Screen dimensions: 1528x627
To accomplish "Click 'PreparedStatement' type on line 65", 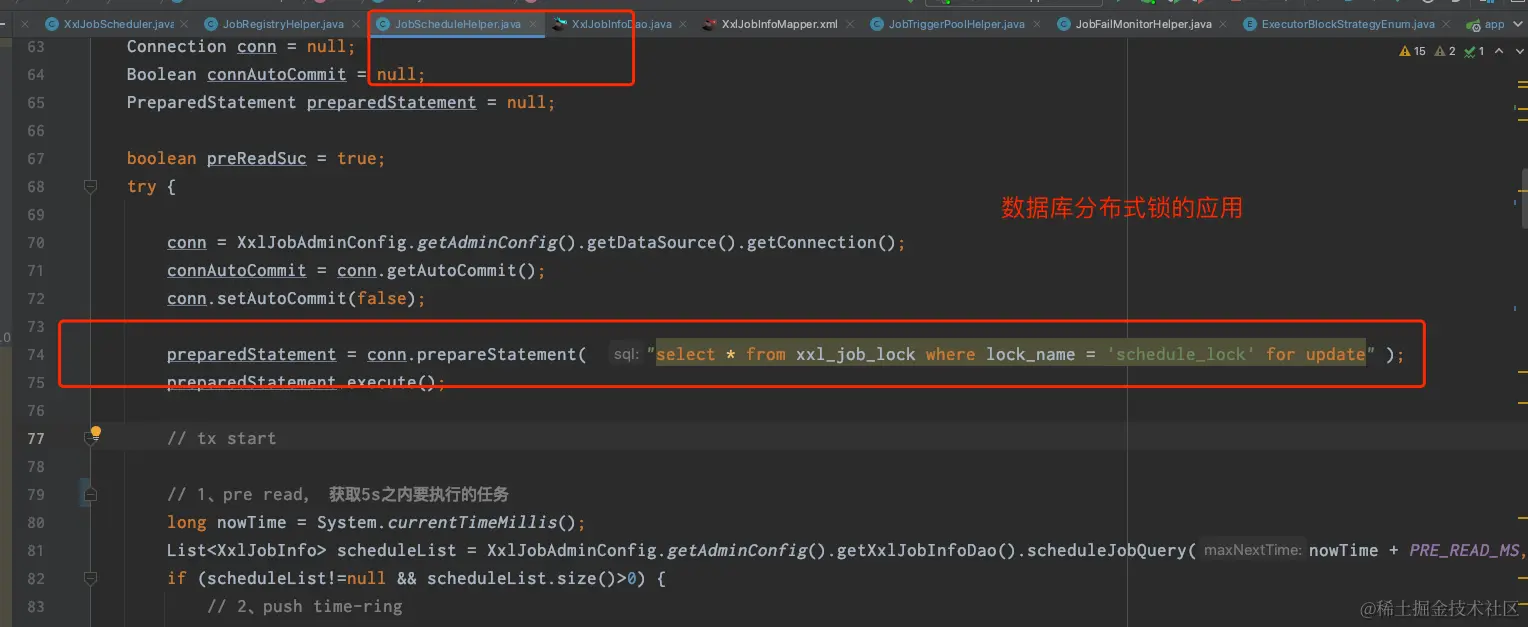I will click(x=211, y=102).
